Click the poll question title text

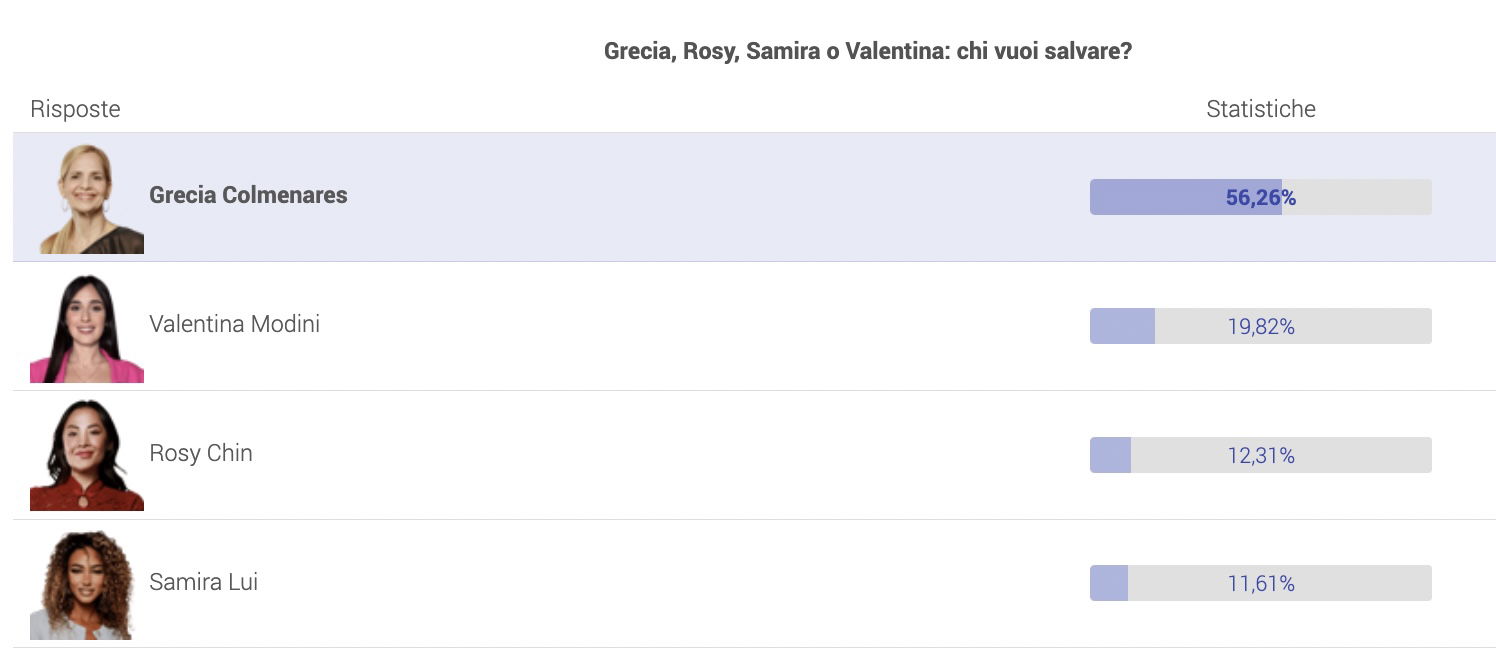pos(868,51)
